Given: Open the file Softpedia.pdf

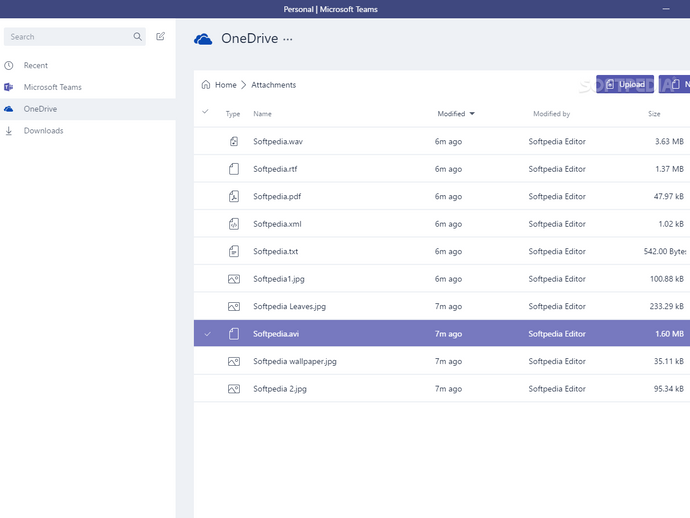Looking at the screenshot, I should [277, 196].
